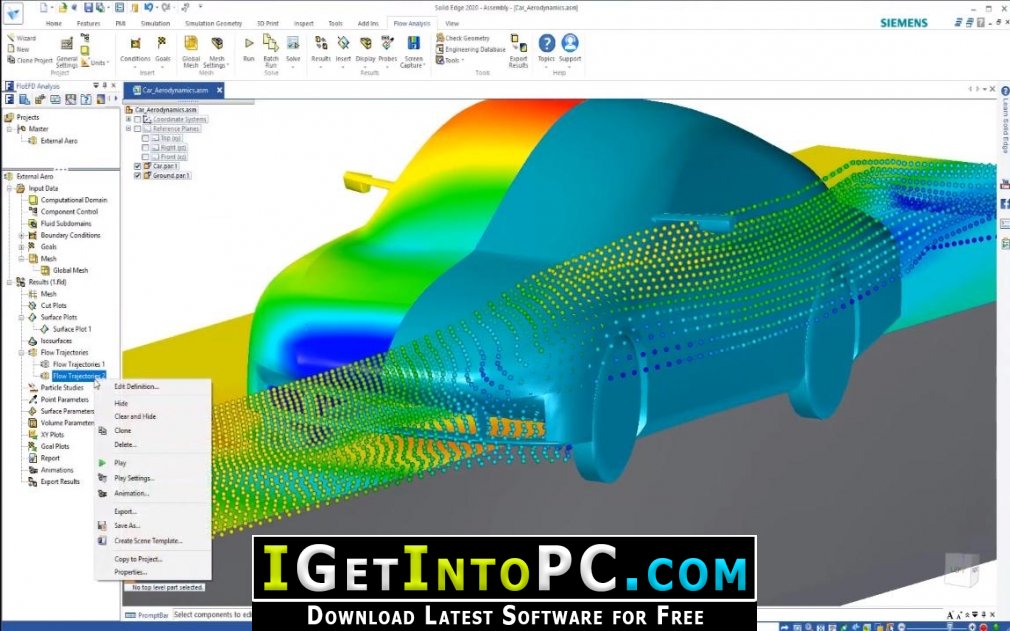Open Report in the results tree
Viewport: 1010px width, 631px height.
pyautogui.click(x=44, y=458)
